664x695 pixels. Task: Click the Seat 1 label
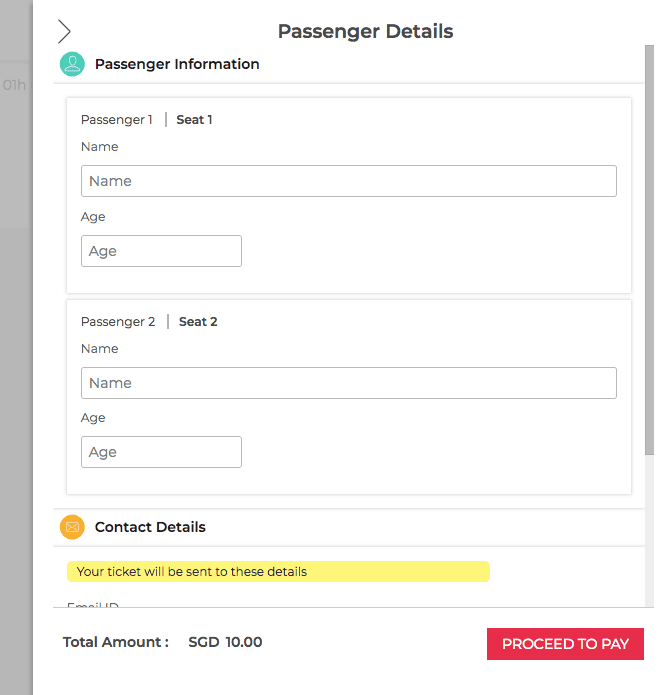pyautogui.click(x=194, y=120)
